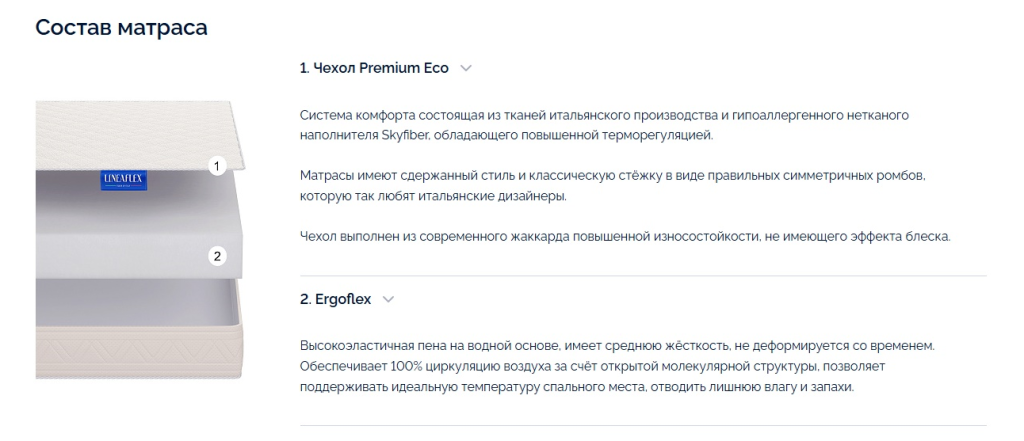Click the paragraph starting 'Система комфорта'
Screen dimensions: 1024x441
604,125
